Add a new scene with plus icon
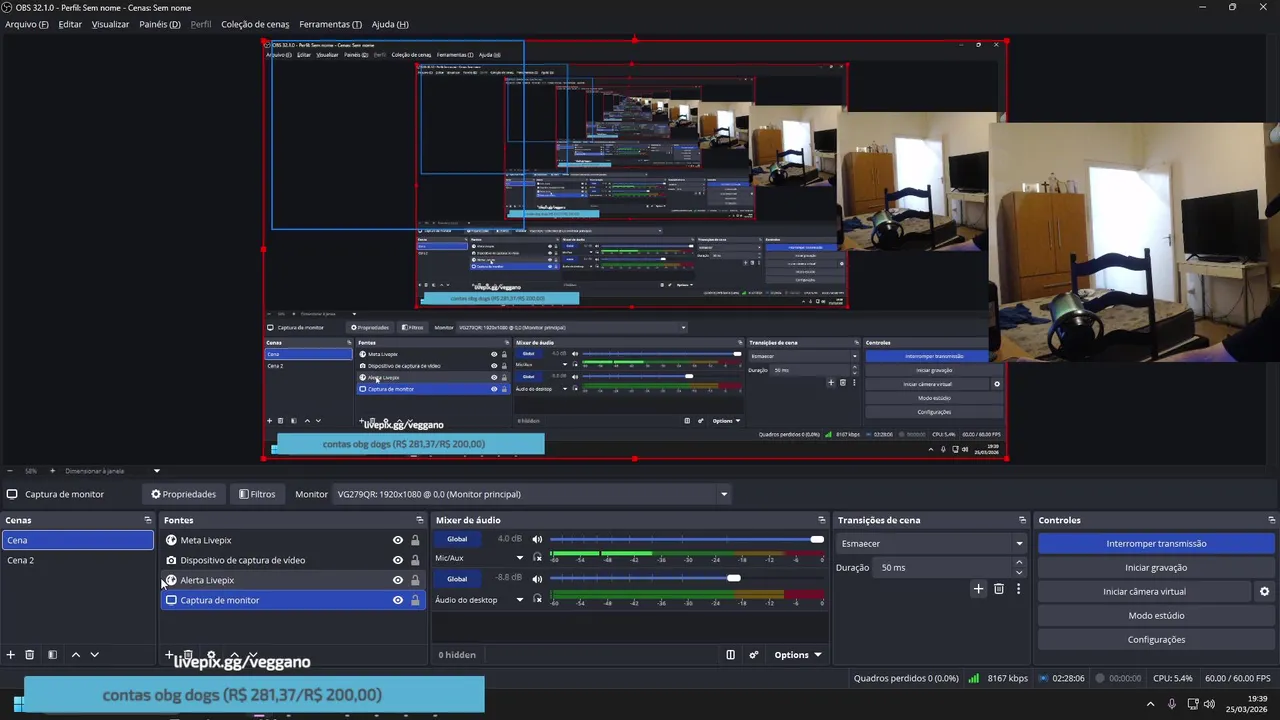1280x720 pixels. pos(10,655)
